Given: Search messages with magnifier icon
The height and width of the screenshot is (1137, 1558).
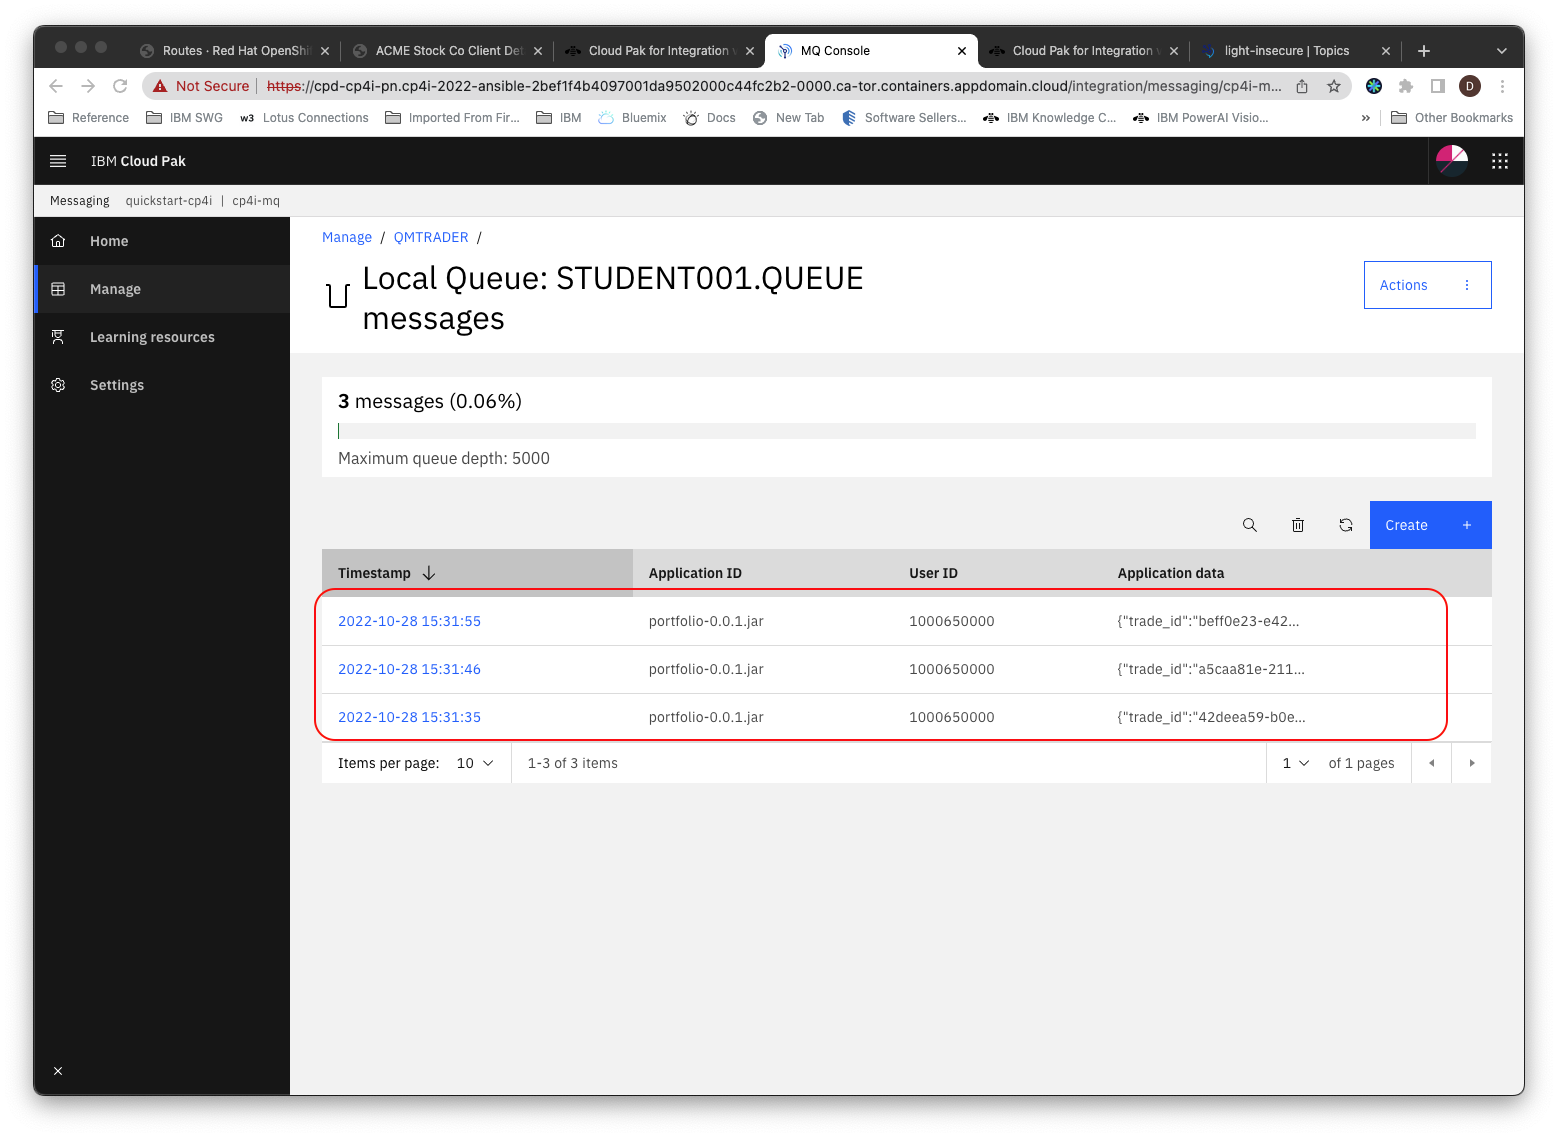Looking at the screenshot, I should click(1249, 525).
